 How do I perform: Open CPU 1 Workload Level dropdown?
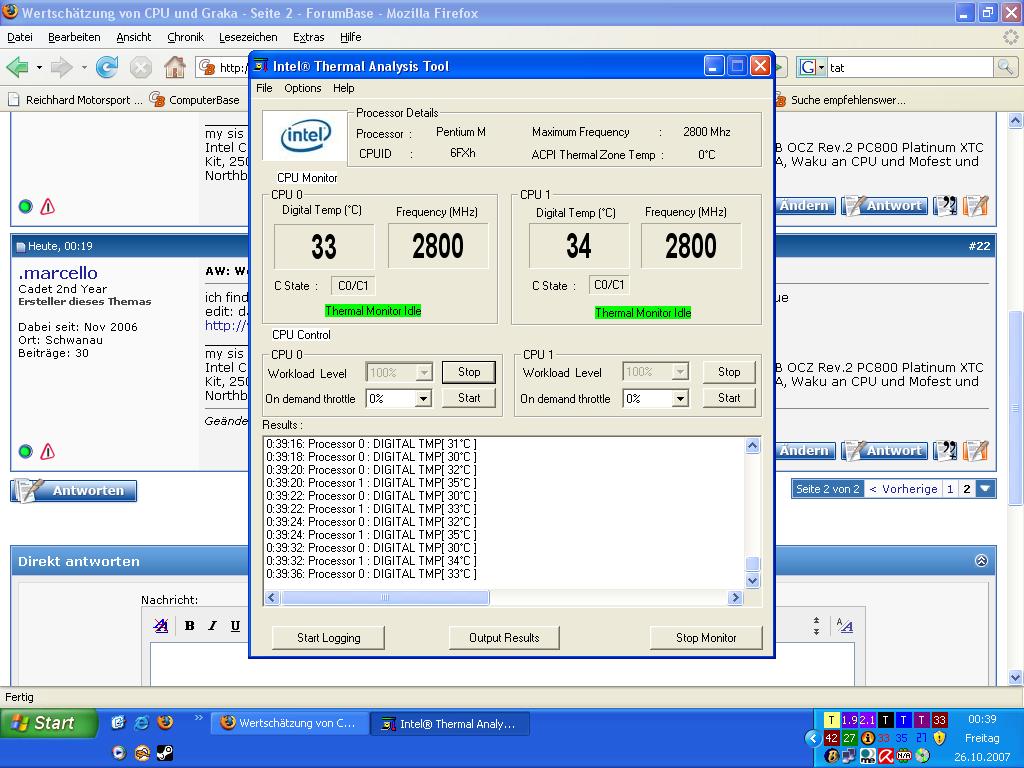point(680,372)
